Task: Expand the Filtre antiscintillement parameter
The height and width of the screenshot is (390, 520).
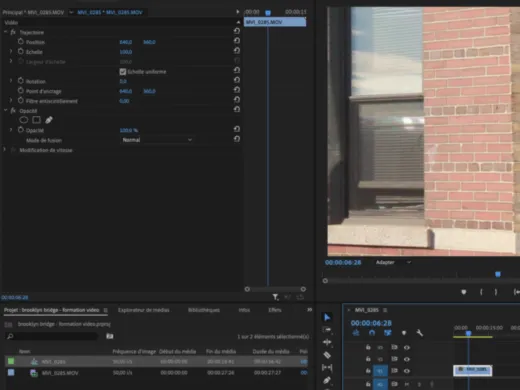Action: (x=11, y=100)
